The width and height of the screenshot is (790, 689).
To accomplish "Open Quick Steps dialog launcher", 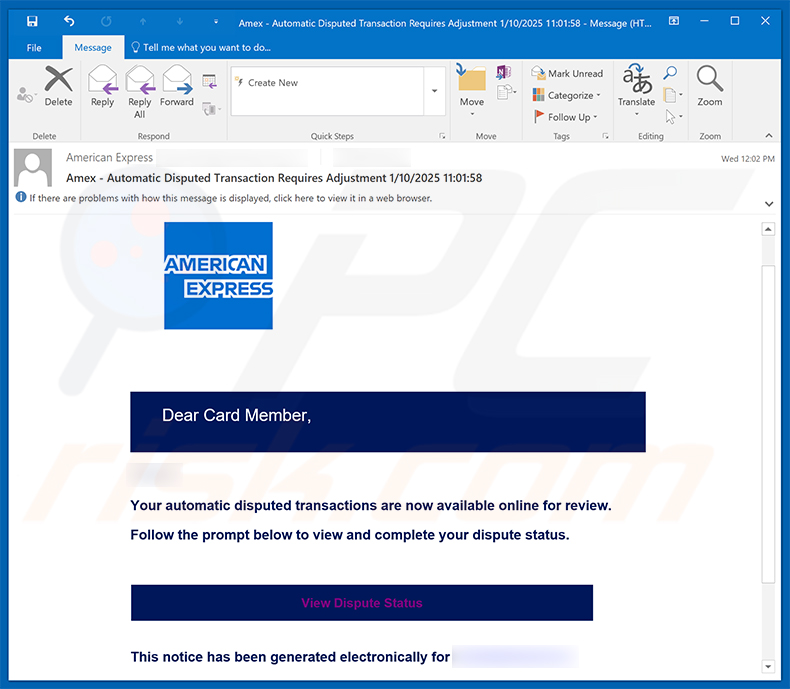I will tap(442, 136).
